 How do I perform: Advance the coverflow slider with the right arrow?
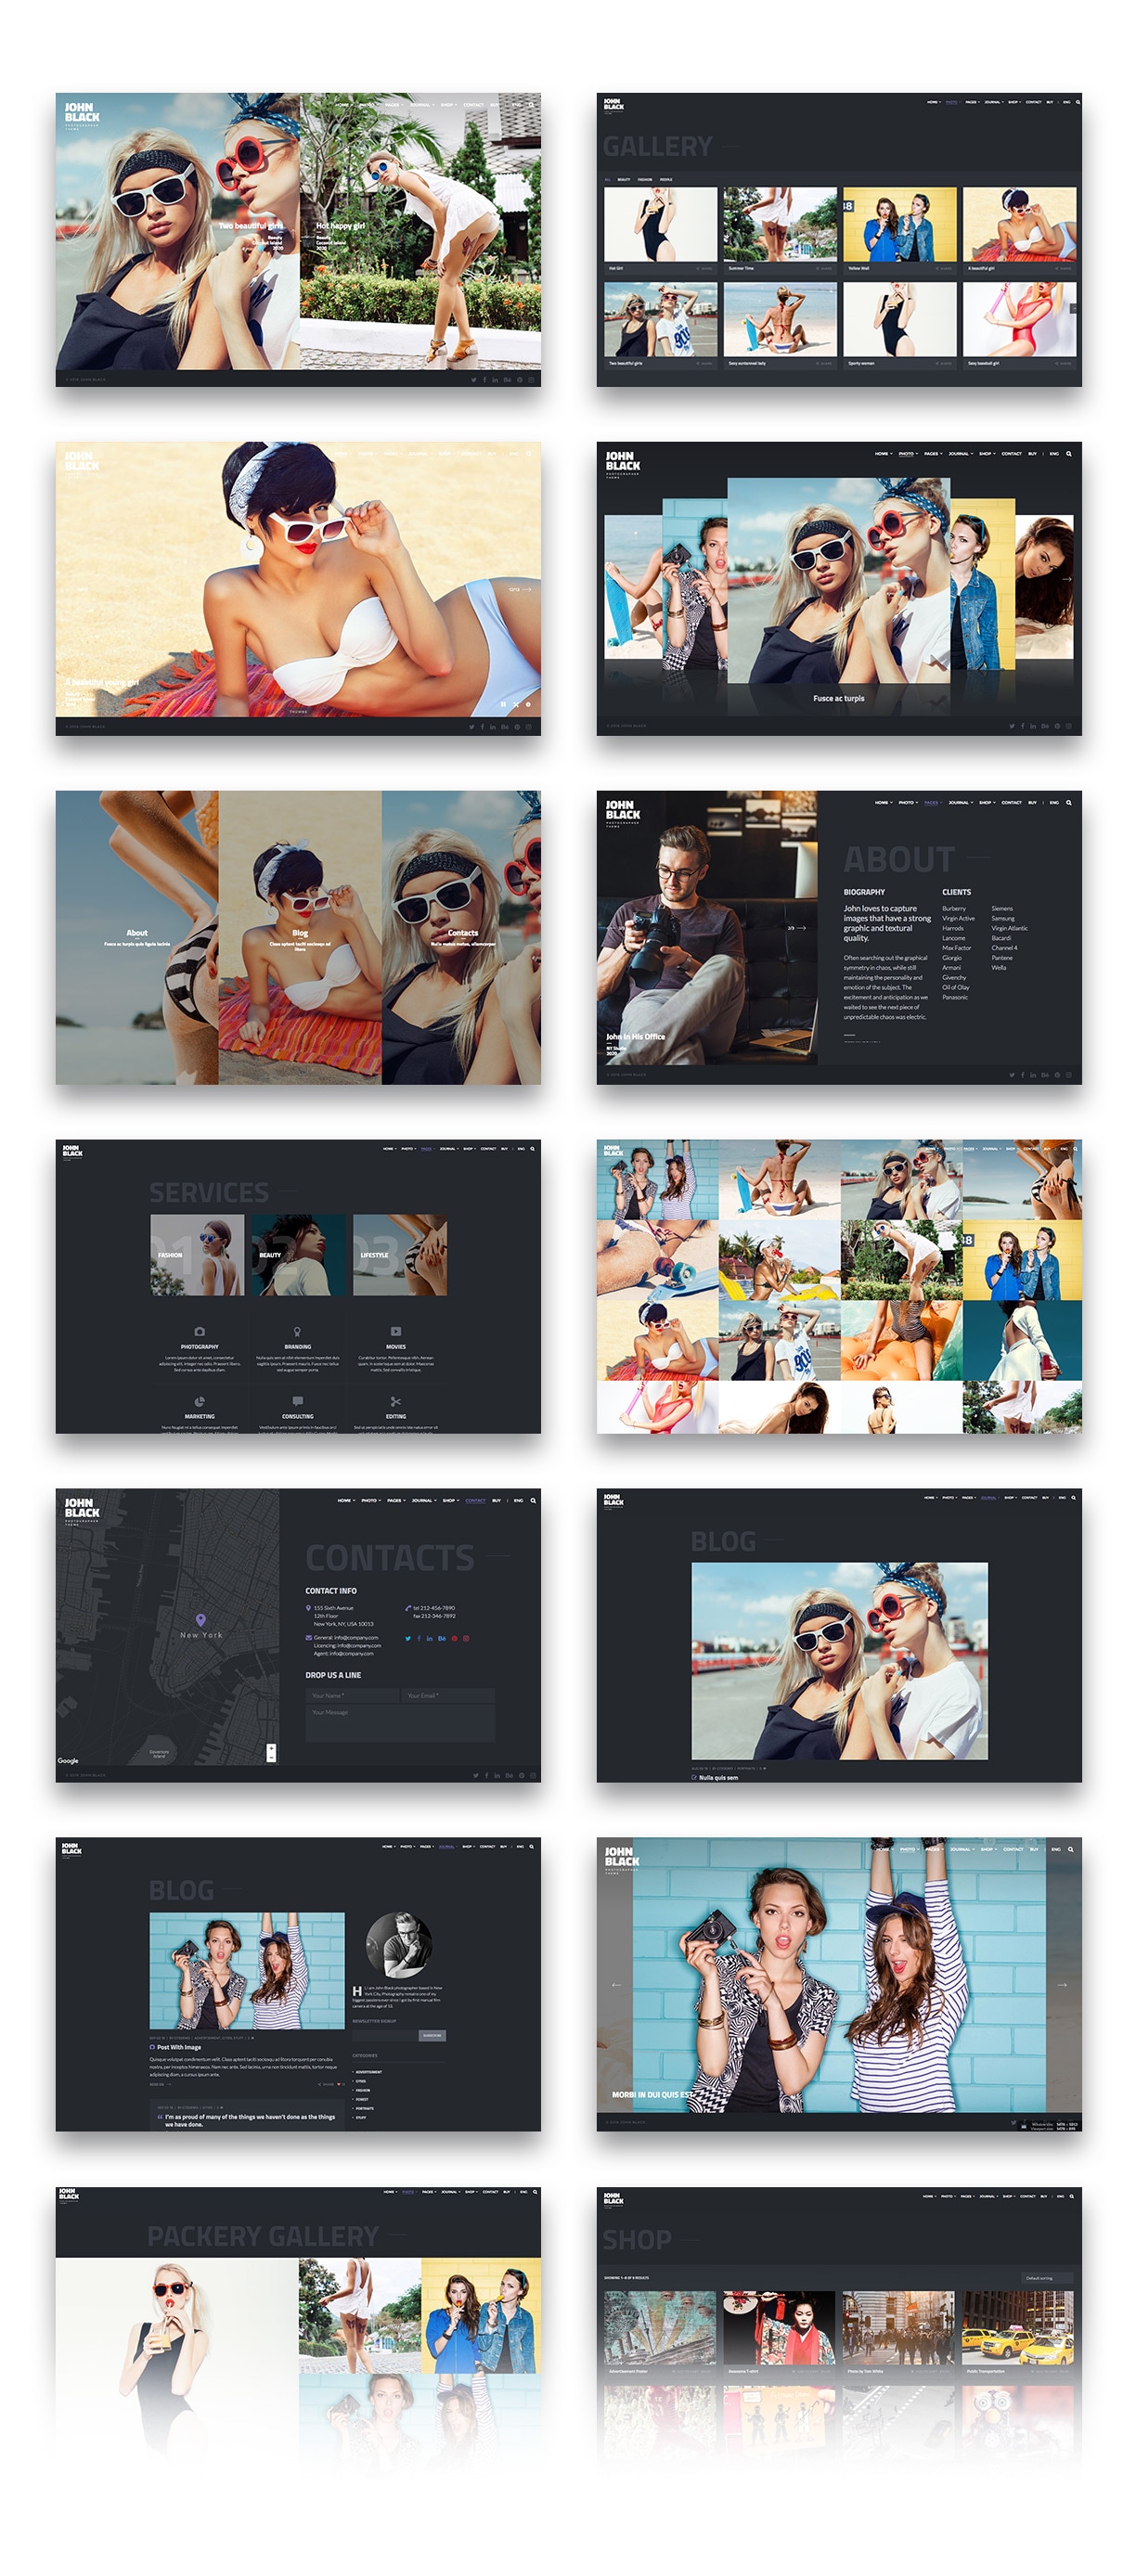[x=1066, y=579]
